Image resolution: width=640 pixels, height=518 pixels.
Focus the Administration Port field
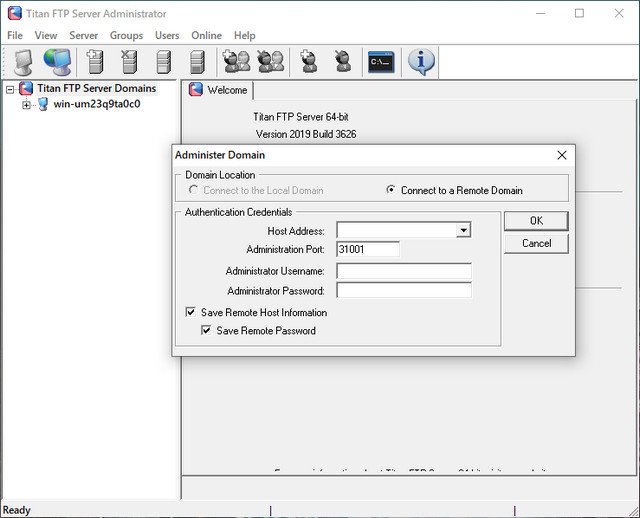[x=368, y=249]
